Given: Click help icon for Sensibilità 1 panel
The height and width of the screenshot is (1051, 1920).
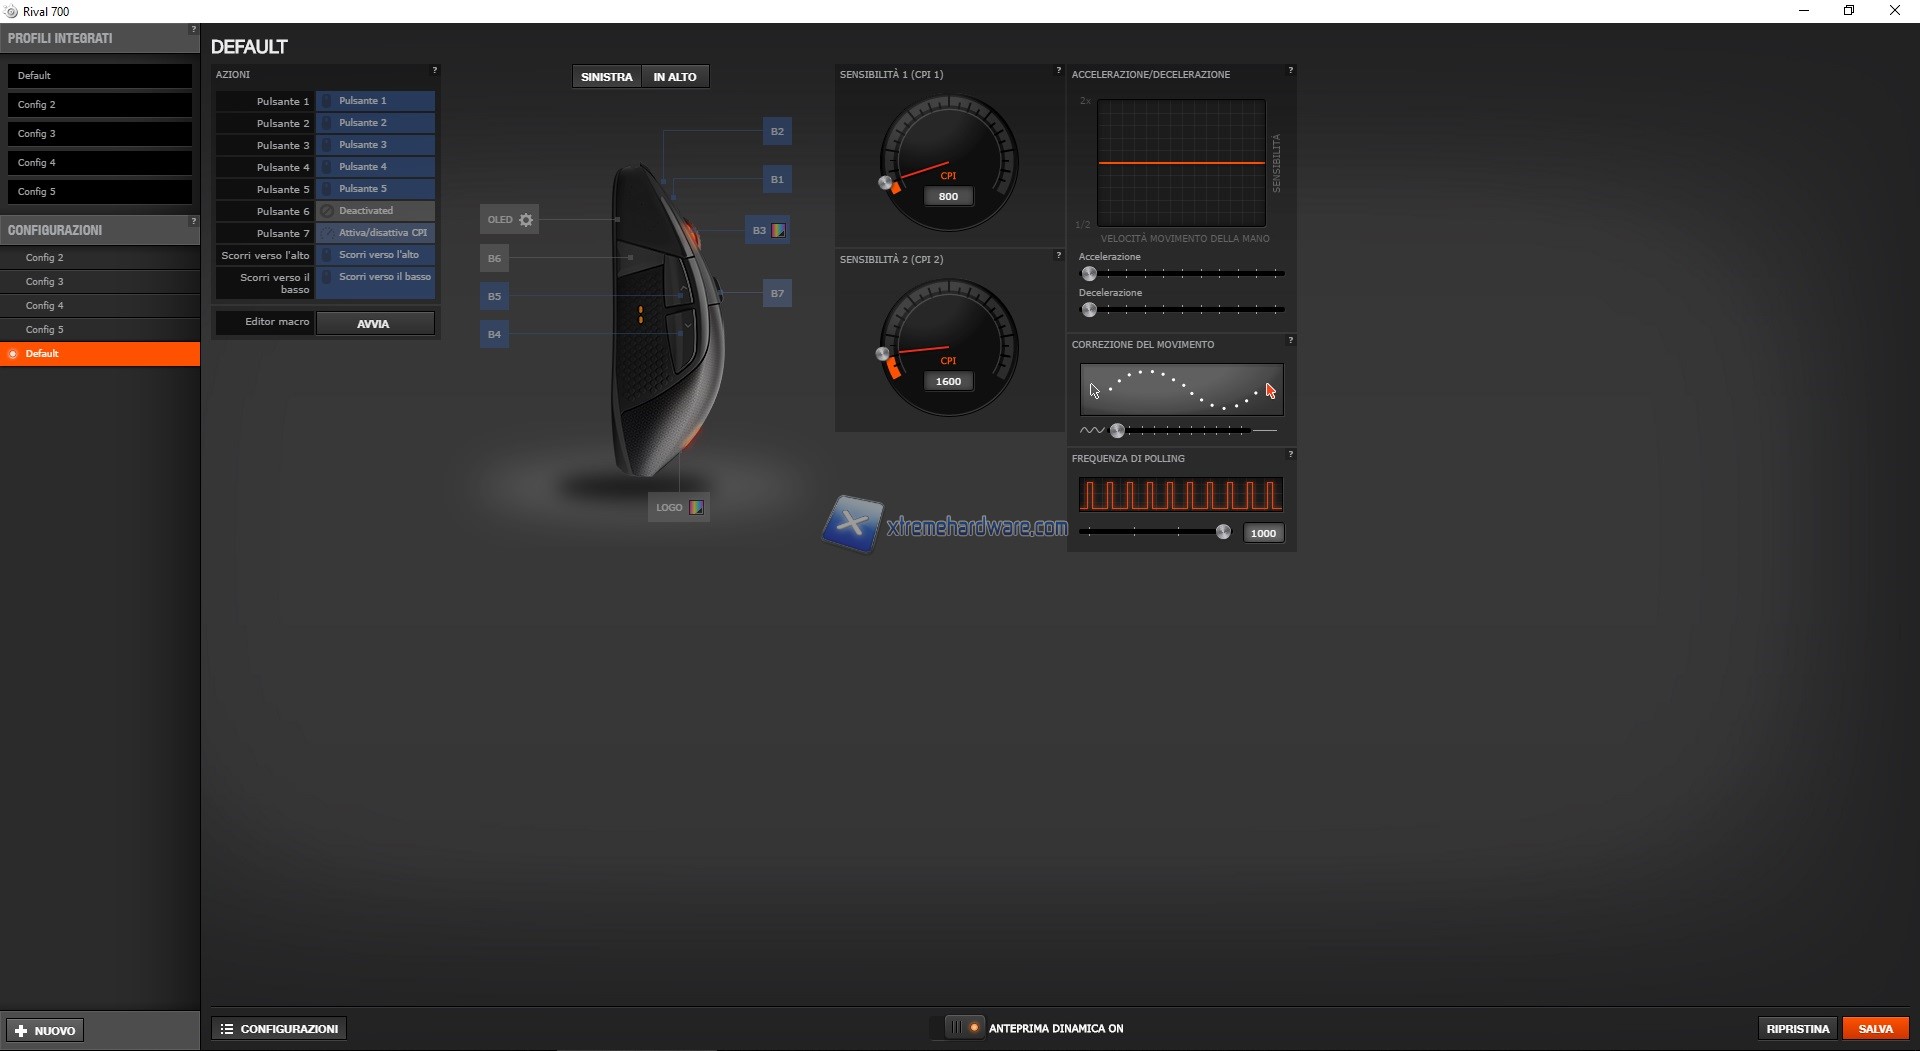Looking at the screenshot, I should click(x=1058, y=71).
